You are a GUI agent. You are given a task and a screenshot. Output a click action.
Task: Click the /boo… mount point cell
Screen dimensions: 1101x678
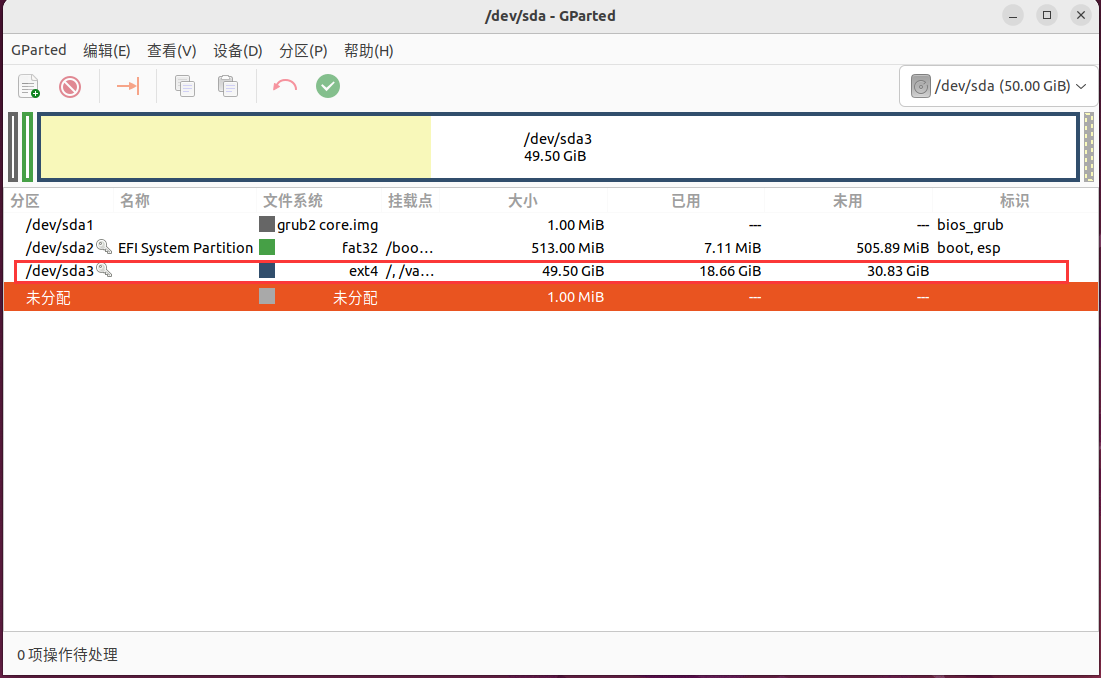[x=409, y=248]
